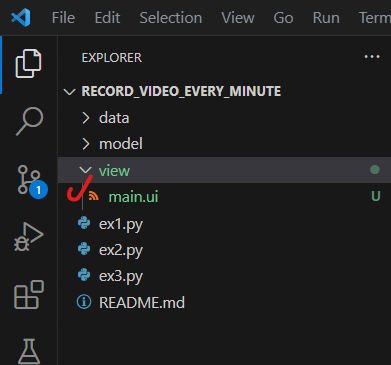This screenshot has height=365, width=391.
Task: Open README.md file
Action: click(x=224, y=302)
